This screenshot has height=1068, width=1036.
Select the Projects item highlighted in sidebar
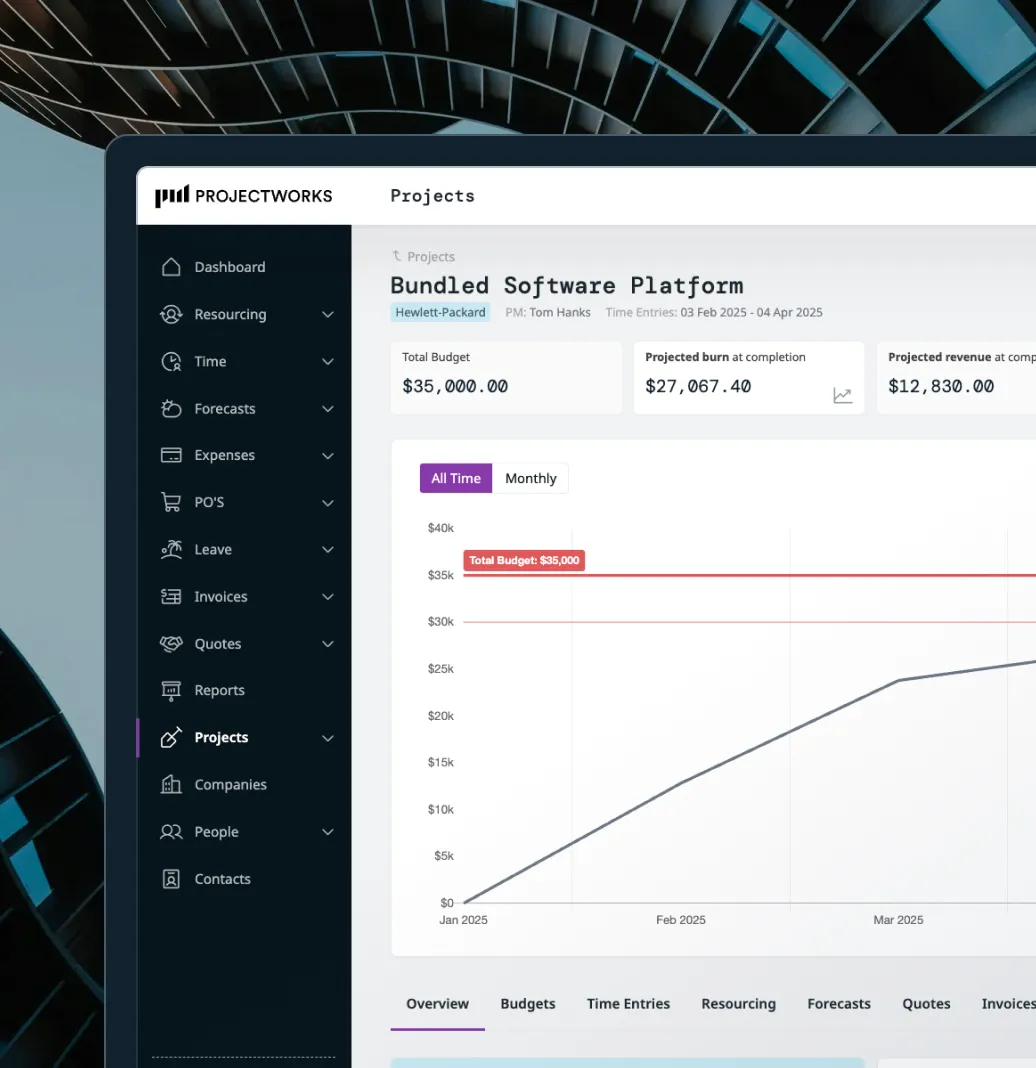222,737
